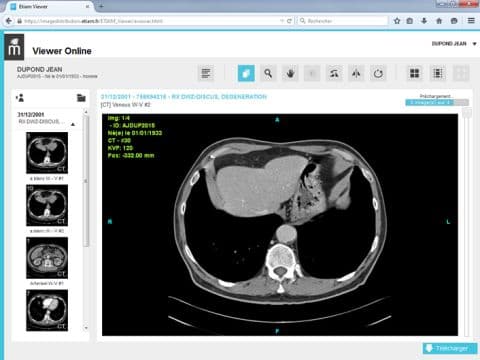Click the browser bookmark star icon

click(397, 21)
